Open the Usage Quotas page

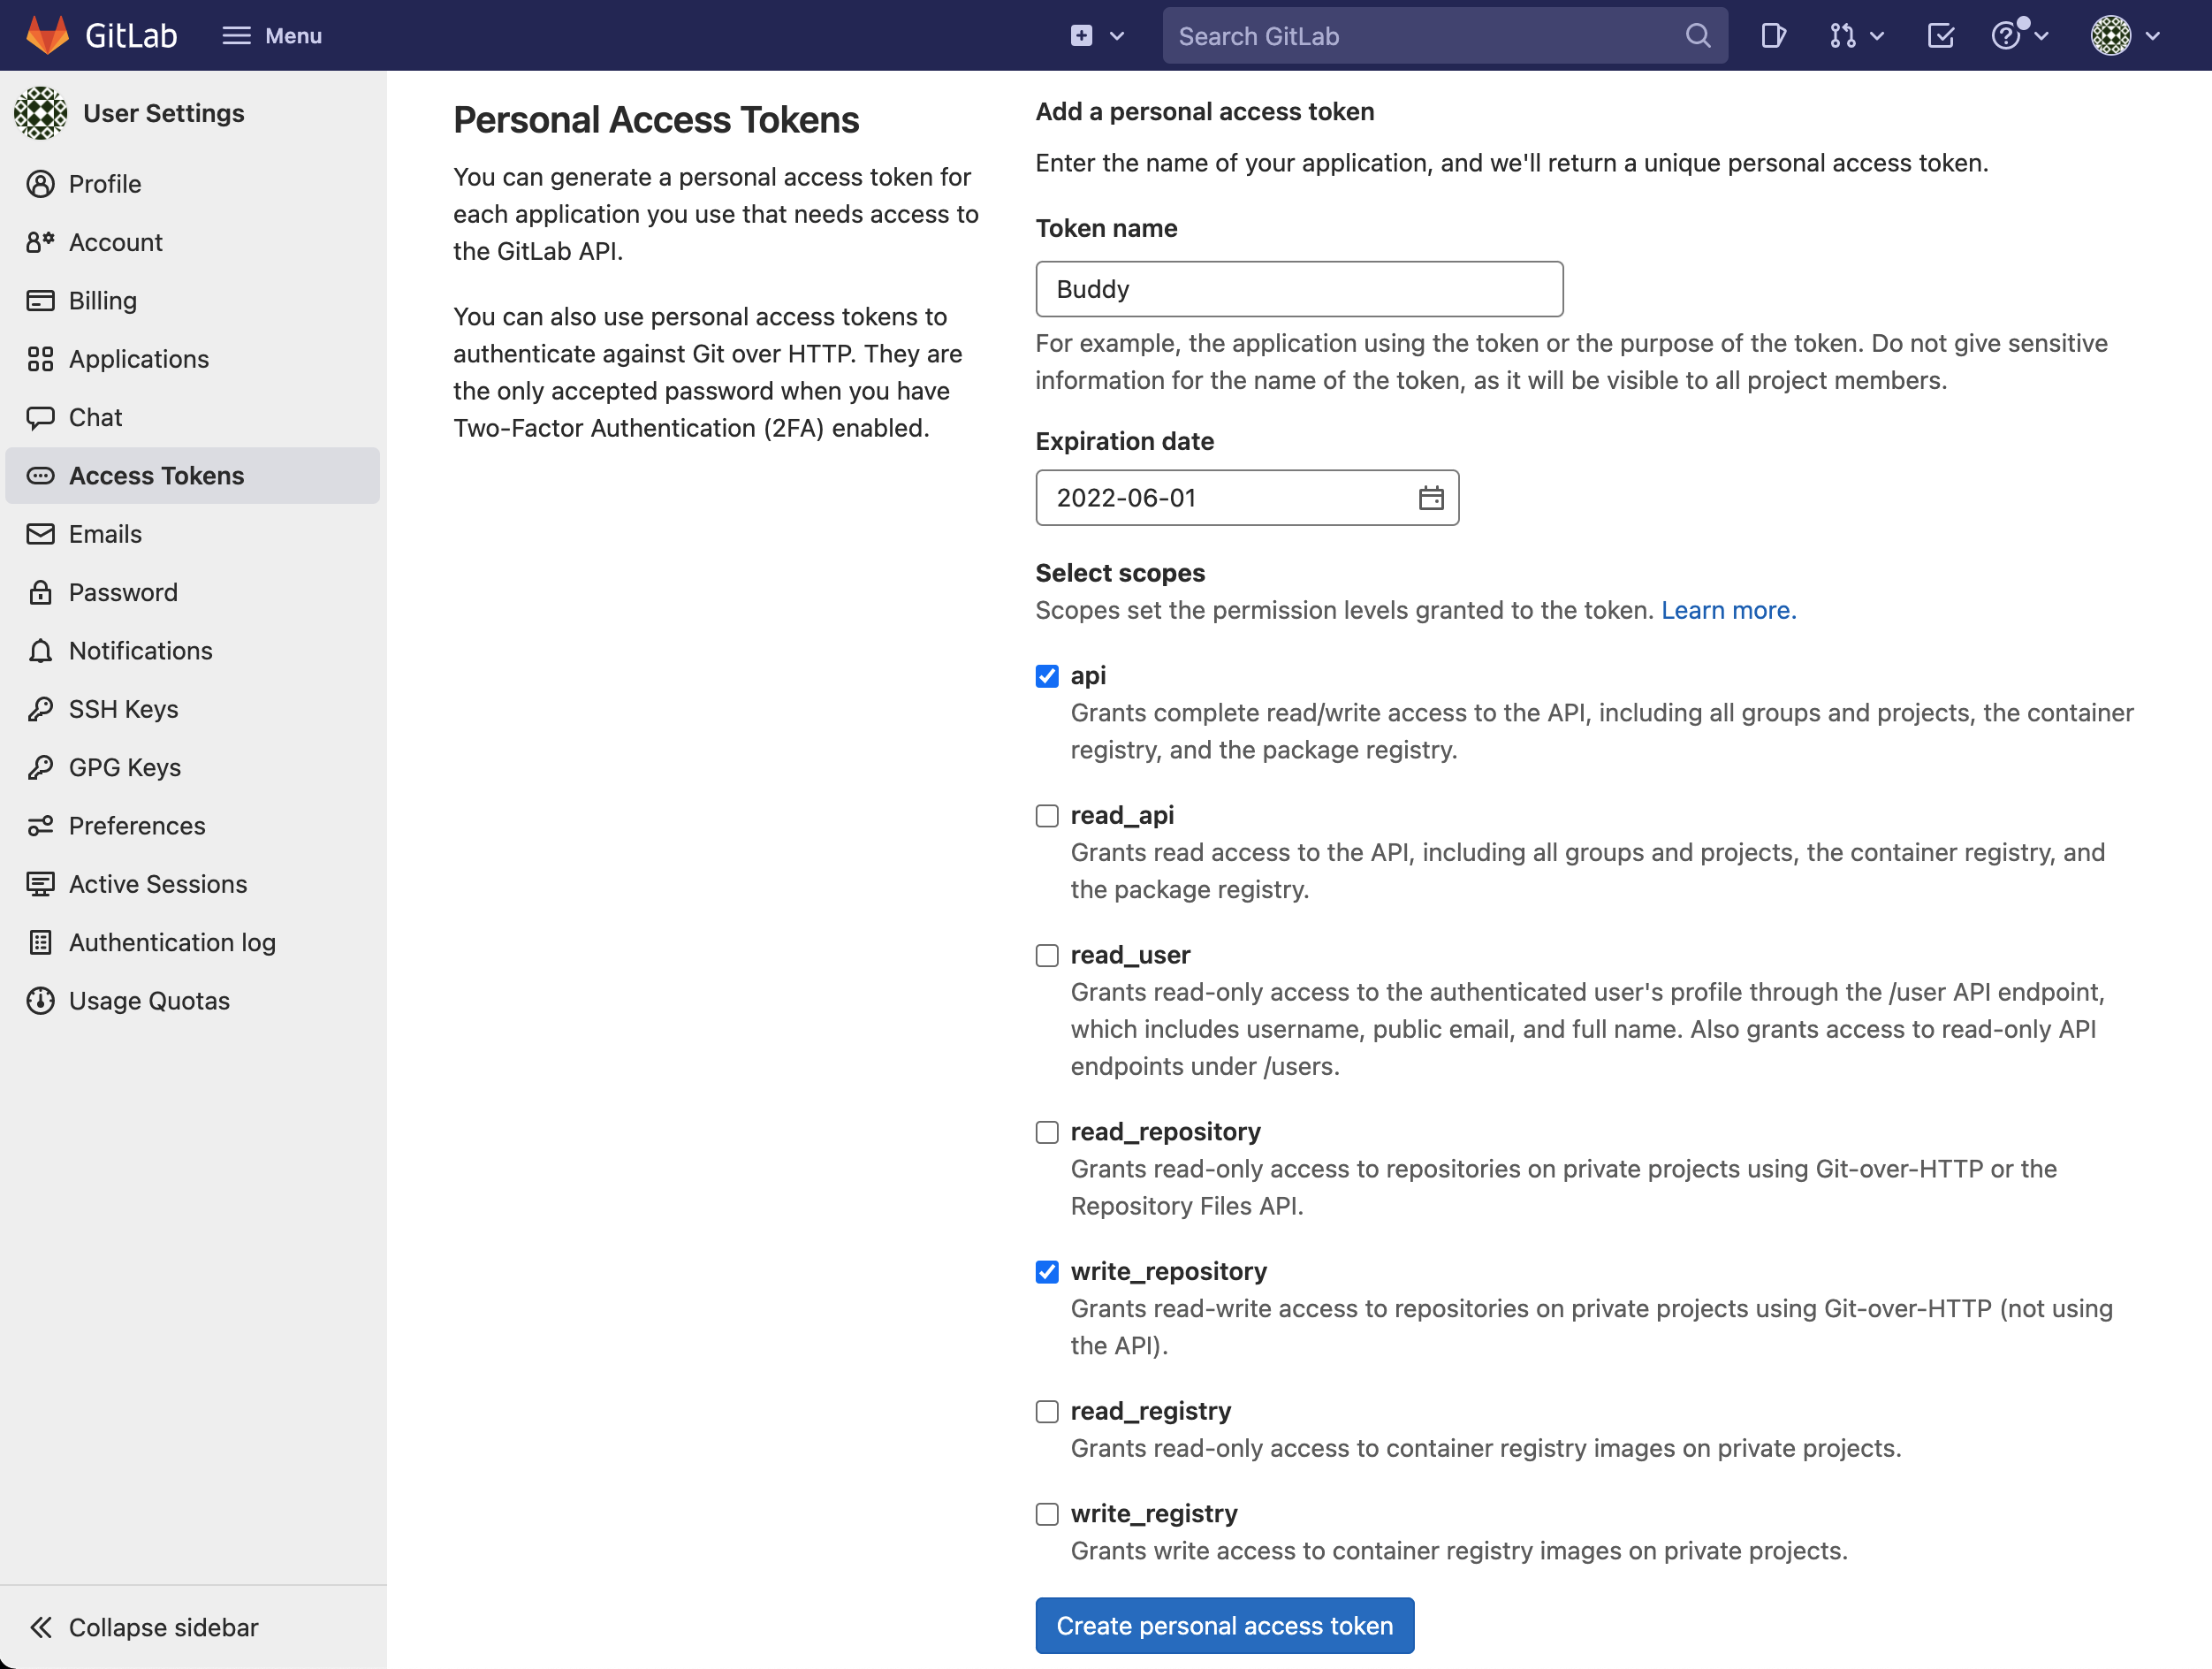click(x=148, y=1000)
